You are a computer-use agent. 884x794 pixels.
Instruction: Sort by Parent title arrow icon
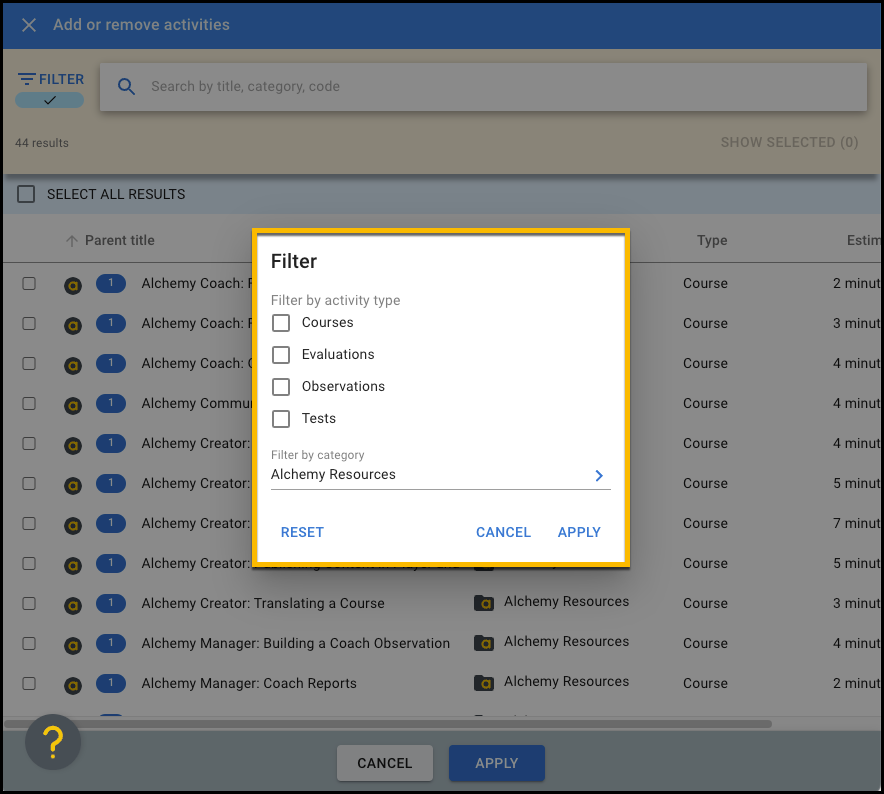tap(72, 241)
